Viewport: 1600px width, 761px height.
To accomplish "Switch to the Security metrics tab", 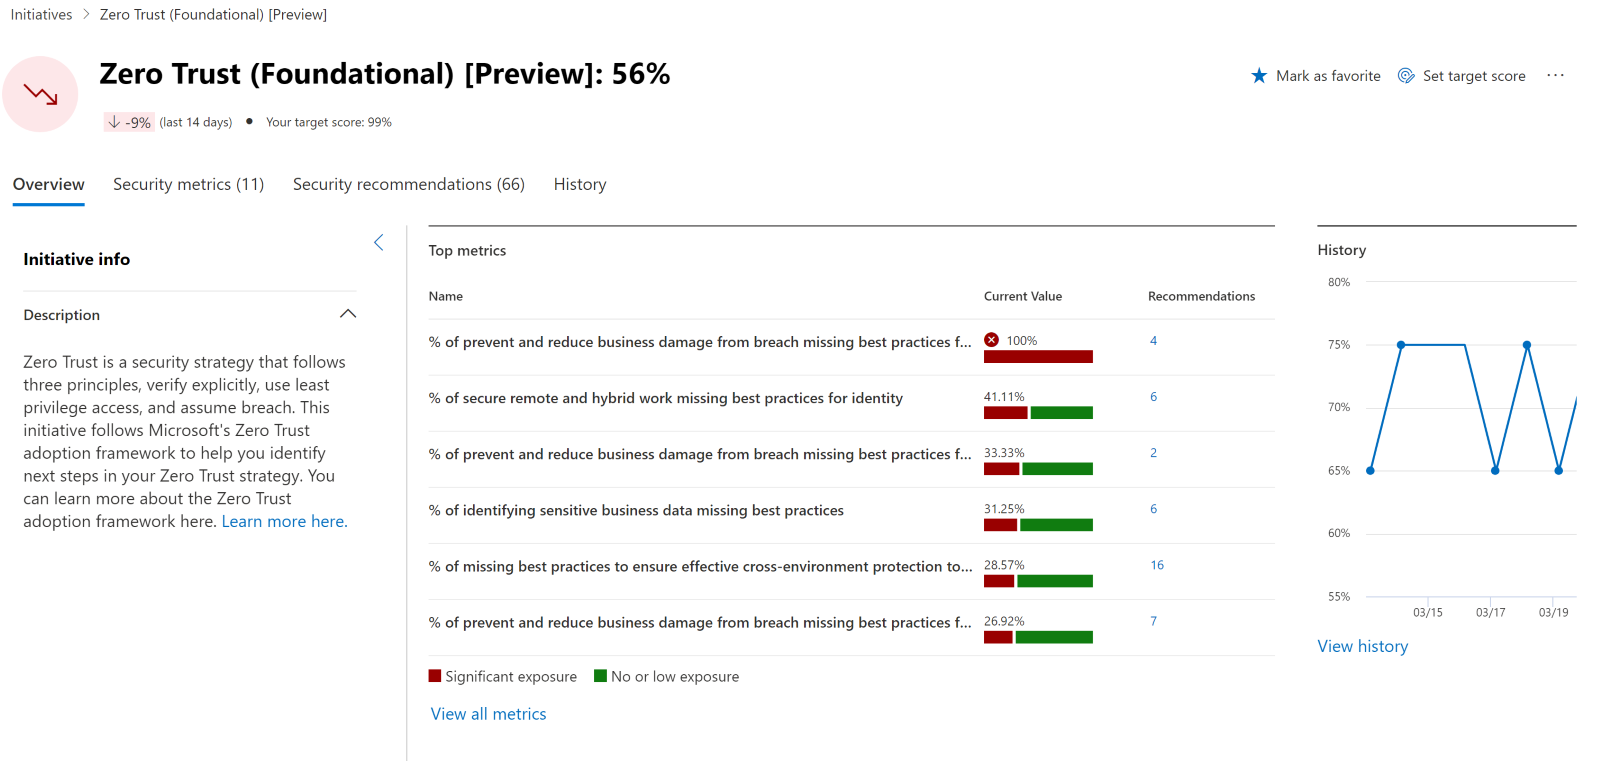I will coord(188,184).
